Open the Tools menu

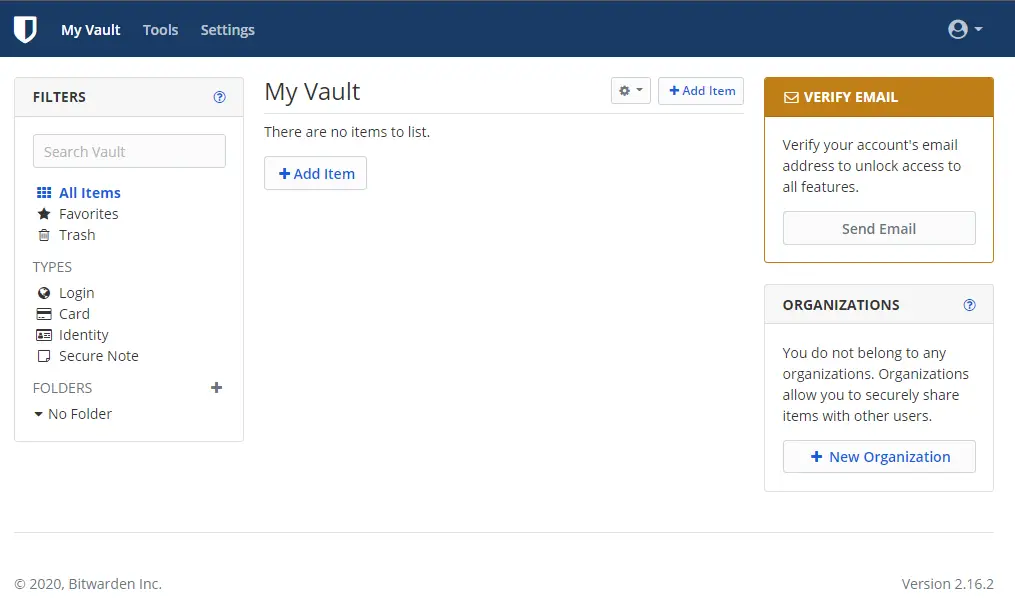[x=160, y=30]
